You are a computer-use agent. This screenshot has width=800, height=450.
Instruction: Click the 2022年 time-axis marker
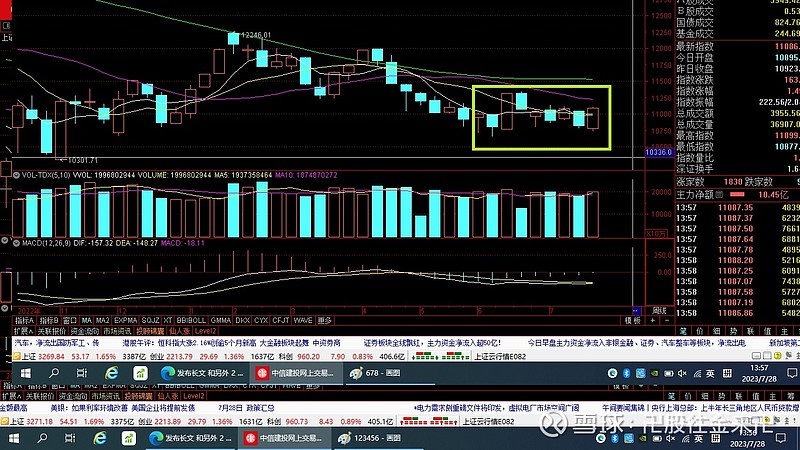click(29, 310)
